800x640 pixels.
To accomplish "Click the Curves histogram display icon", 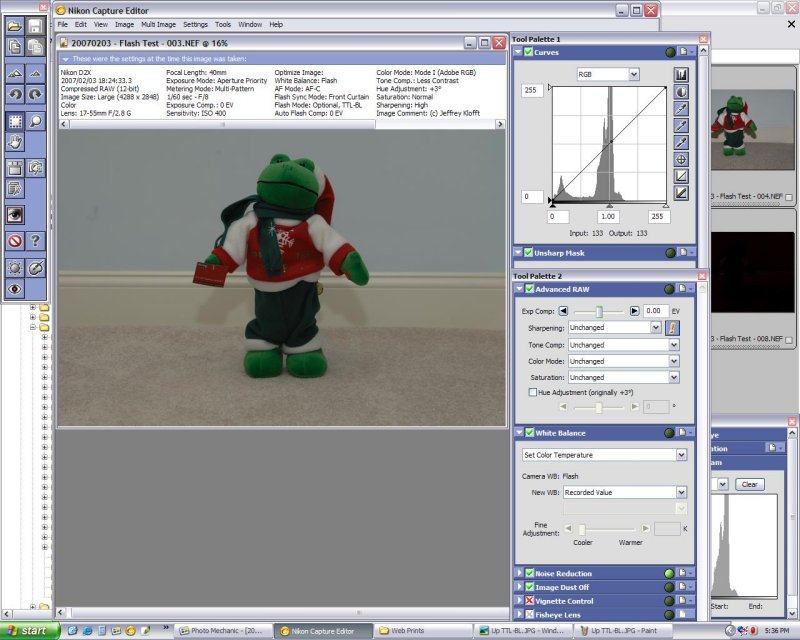I will 681,75.
